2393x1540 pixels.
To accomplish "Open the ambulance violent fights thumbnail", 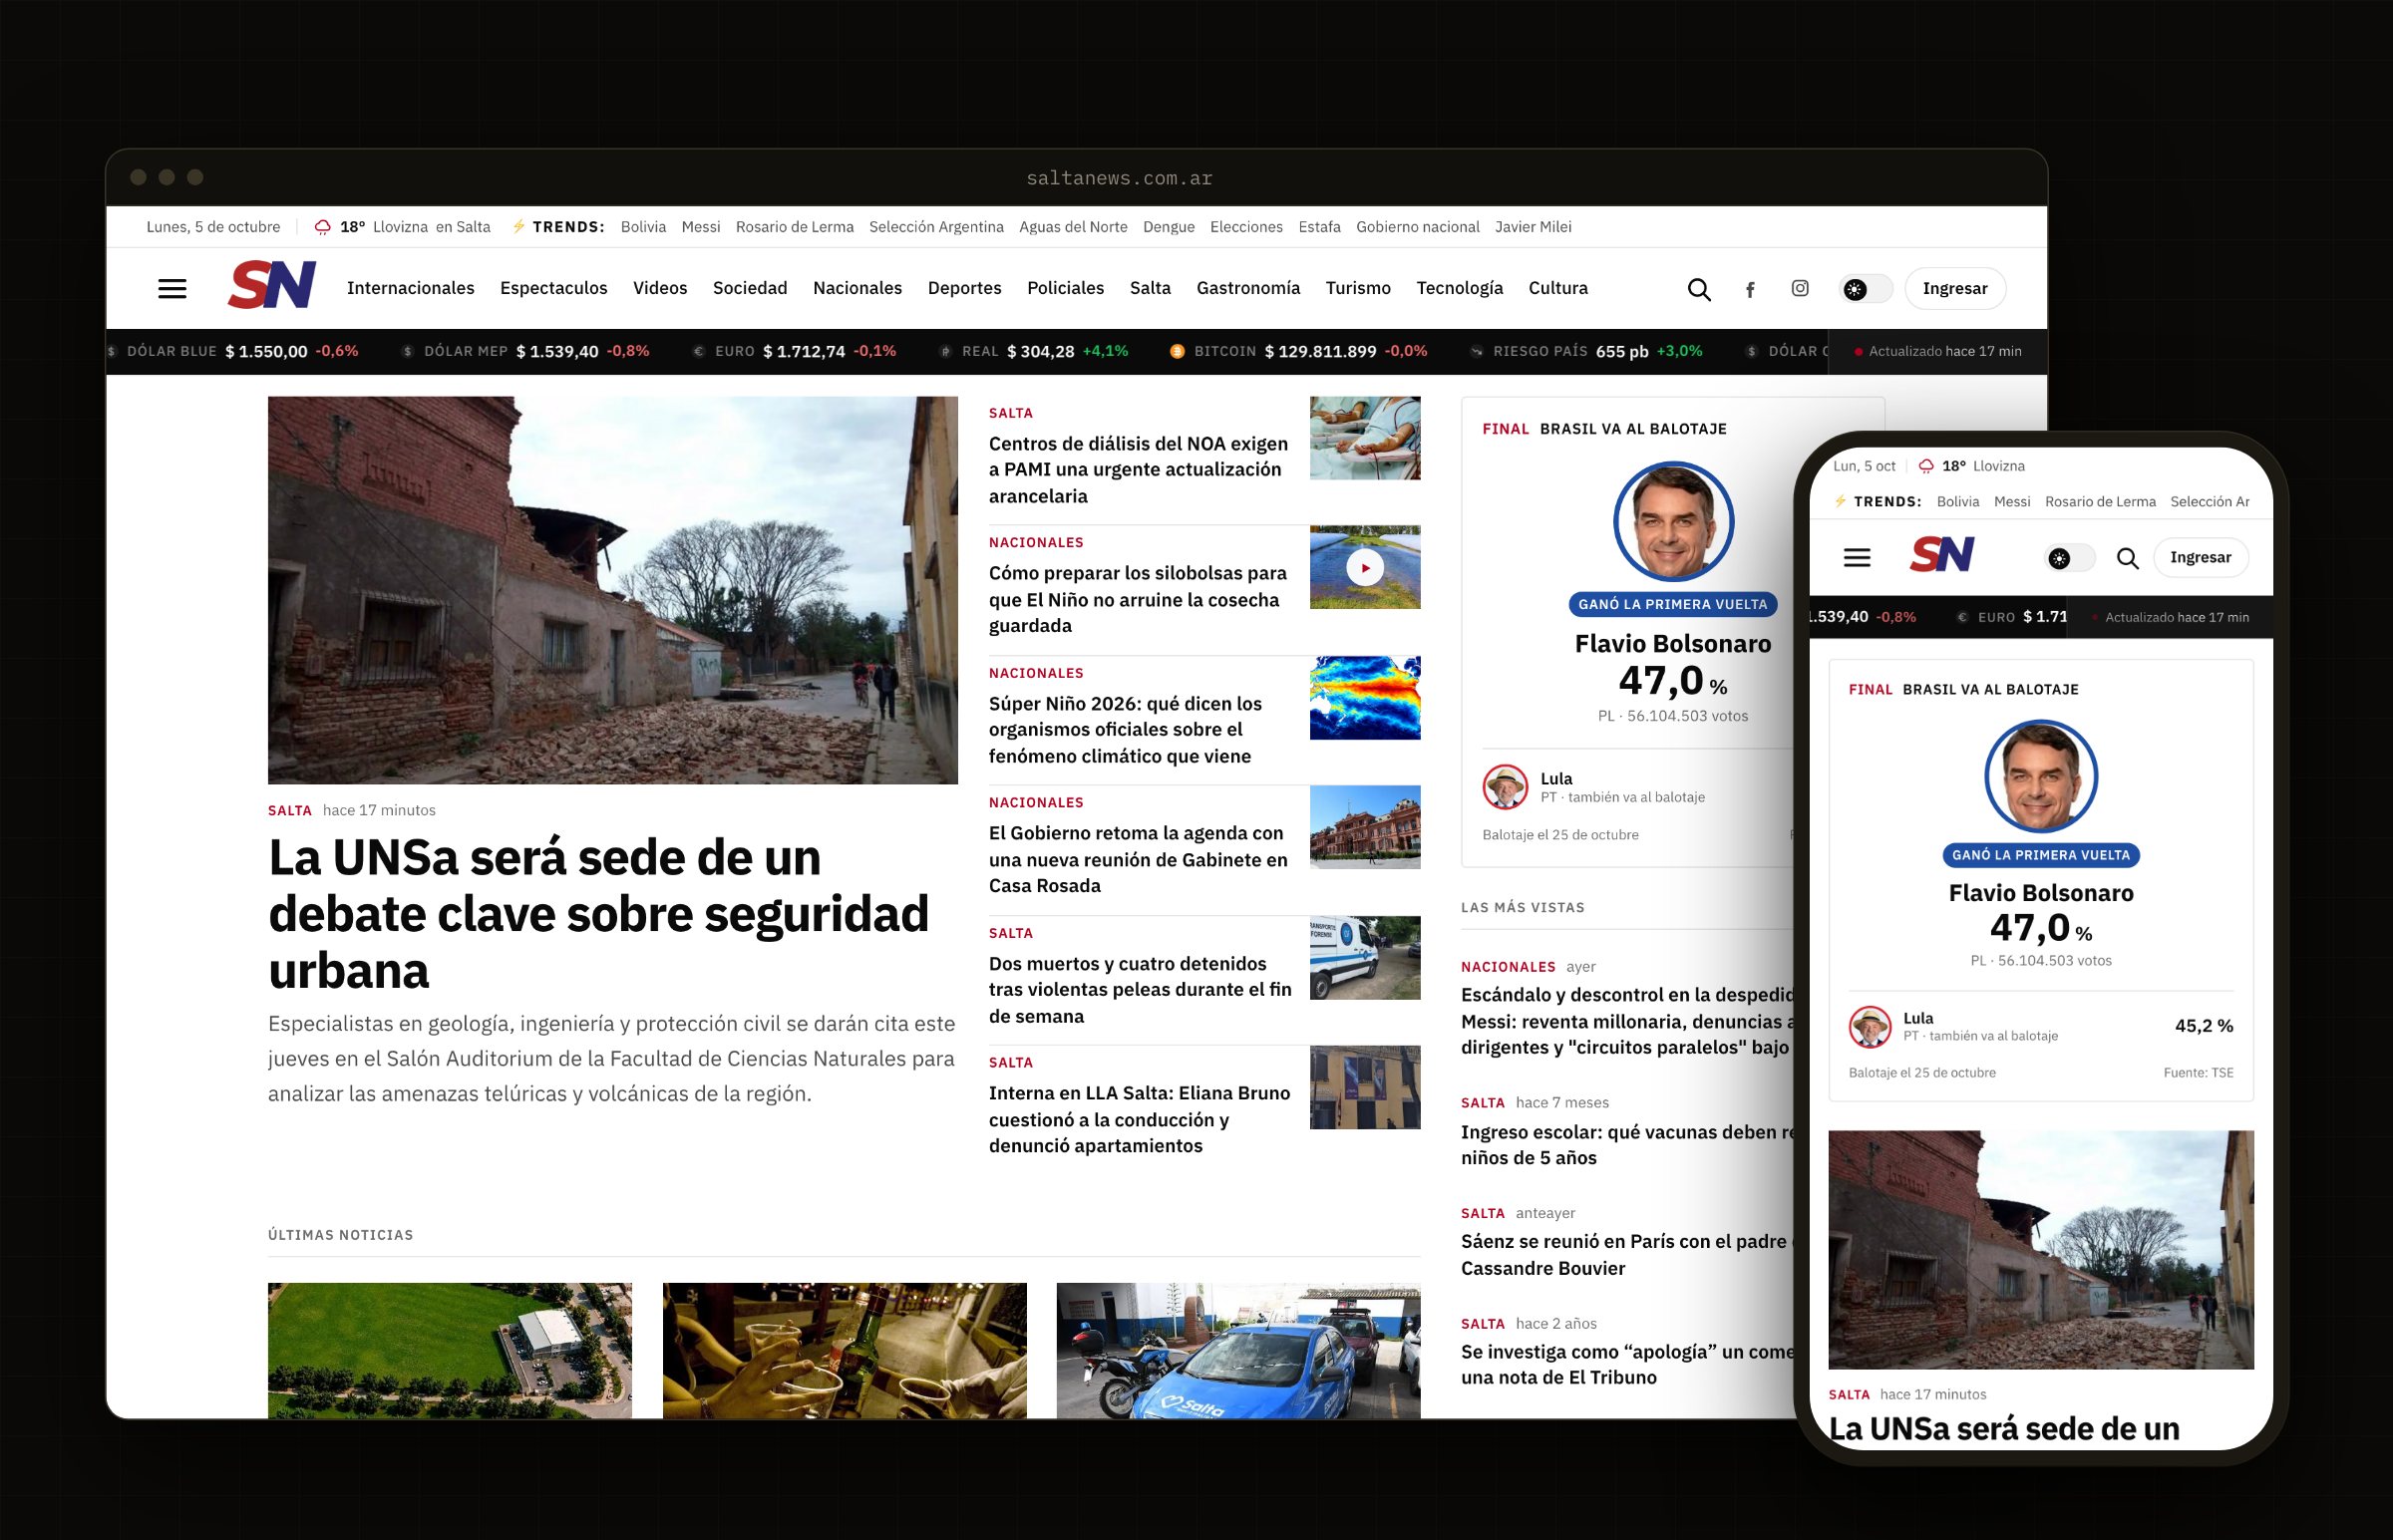I will [1365, 958].
